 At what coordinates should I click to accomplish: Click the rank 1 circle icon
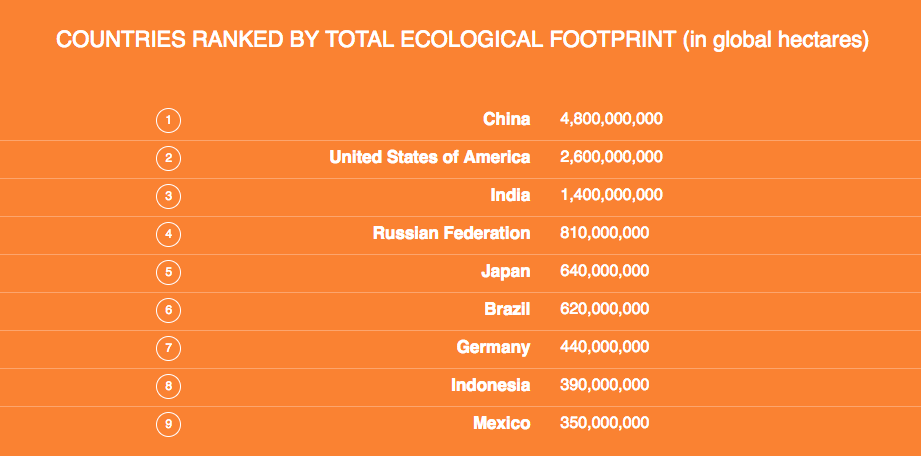click(169, 120)
